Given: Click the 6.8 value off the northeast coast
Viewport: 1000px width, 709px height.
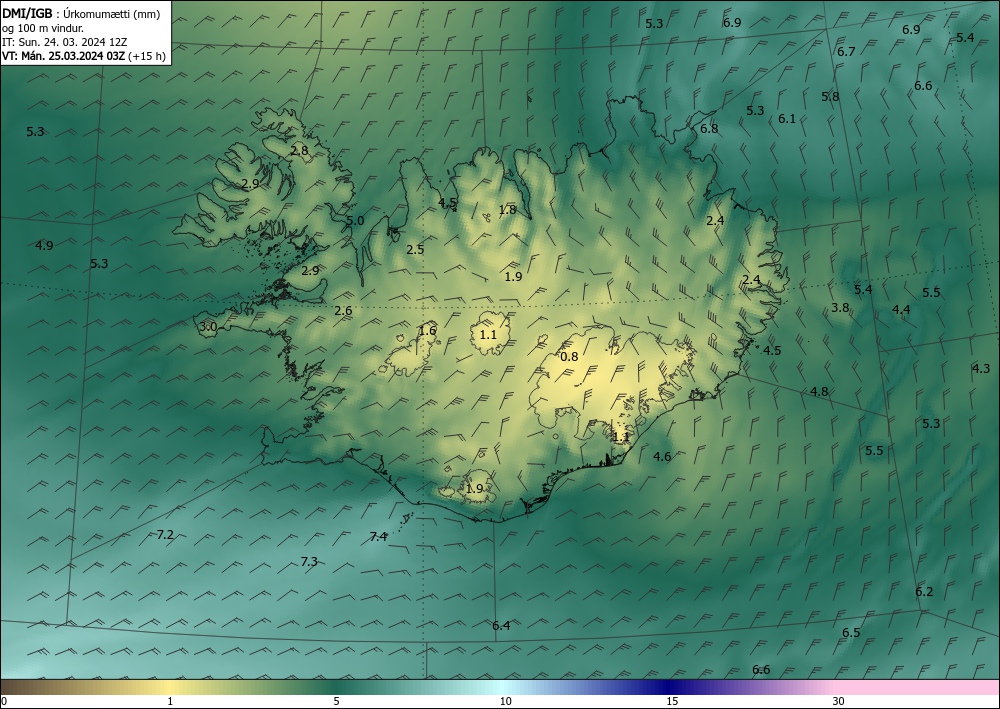Looking at the screenshot, I should coord(709,129).
